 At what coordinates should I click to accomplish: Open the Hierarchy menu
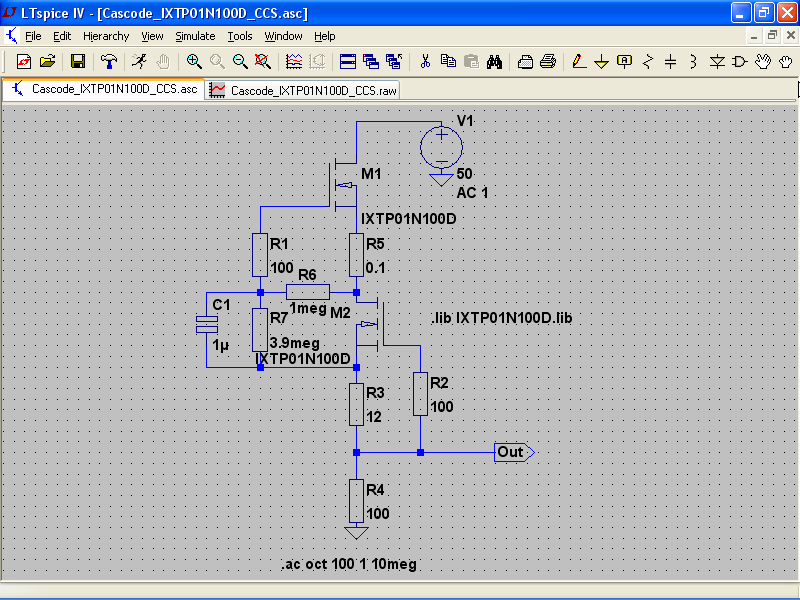click(106, 36)
